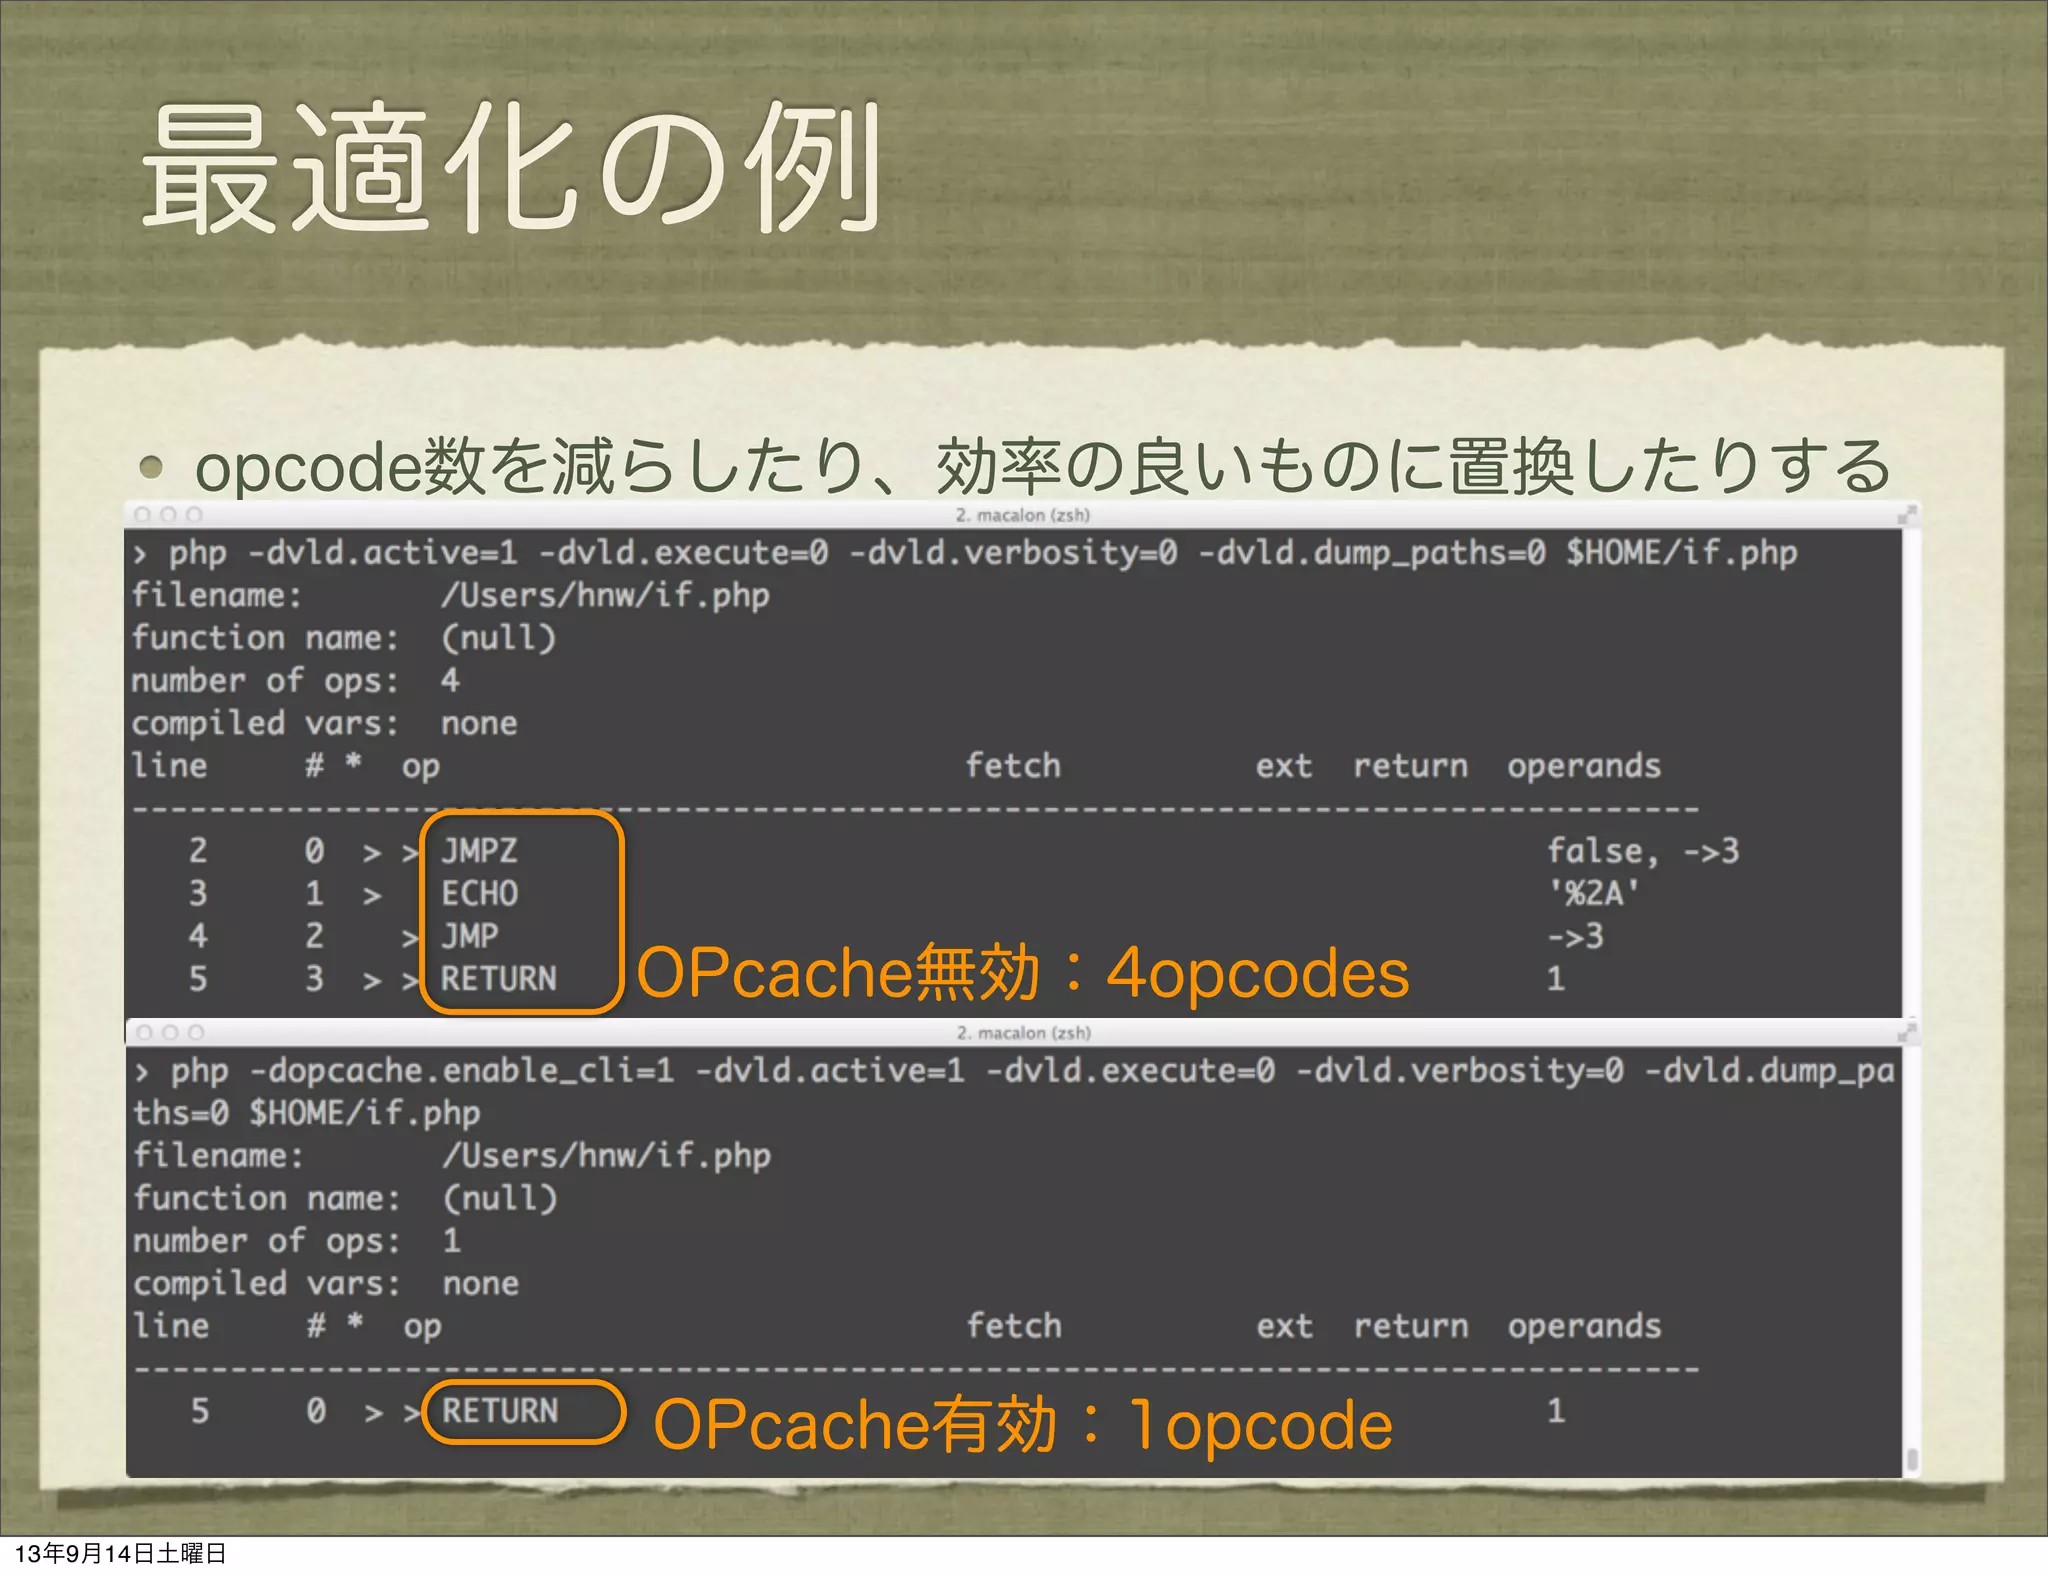Click 'ths=0 $HOME/if.php' wrapped command line
Viewport: 2048px width, 1576px height.
coord(307,1113)
